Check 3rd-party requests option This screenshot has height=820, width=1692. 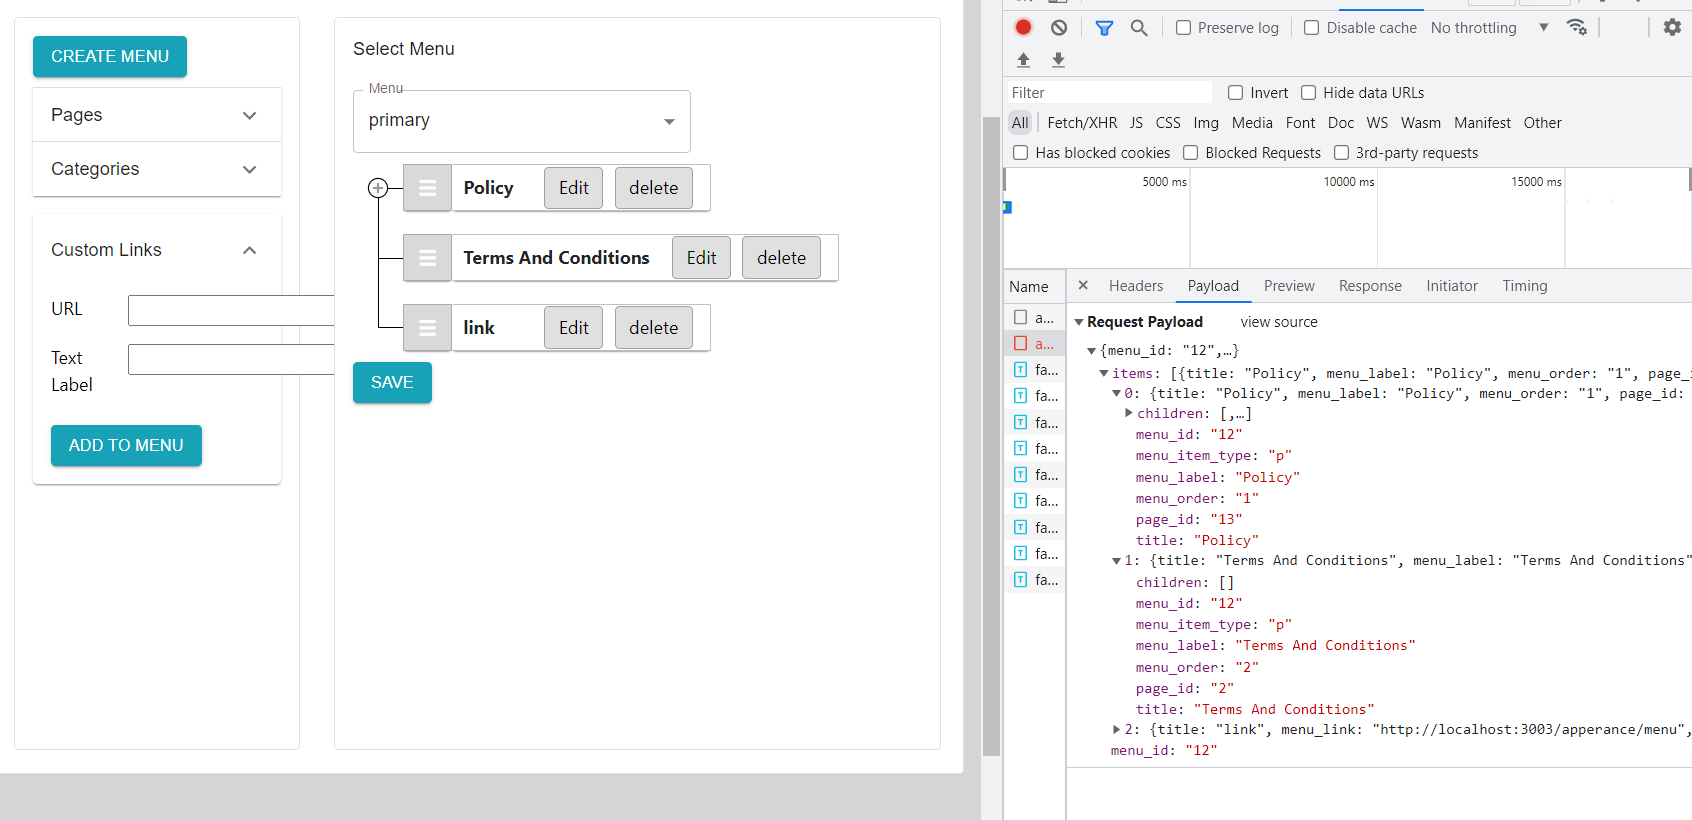coord(1341,153)
